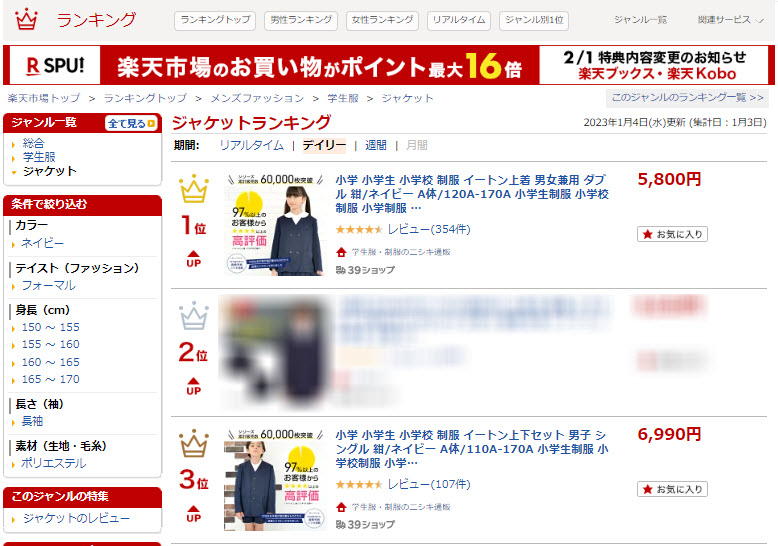778x546 pixels.
Task: Open このジャンルのランキング一覧 link
Action: (x=687, y=97)
